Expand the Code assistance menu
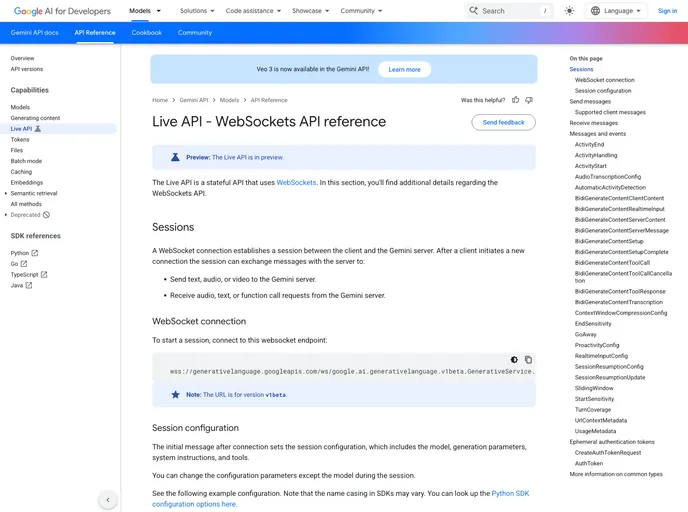This screenshot has width=688, height=512. coord(253,11)
